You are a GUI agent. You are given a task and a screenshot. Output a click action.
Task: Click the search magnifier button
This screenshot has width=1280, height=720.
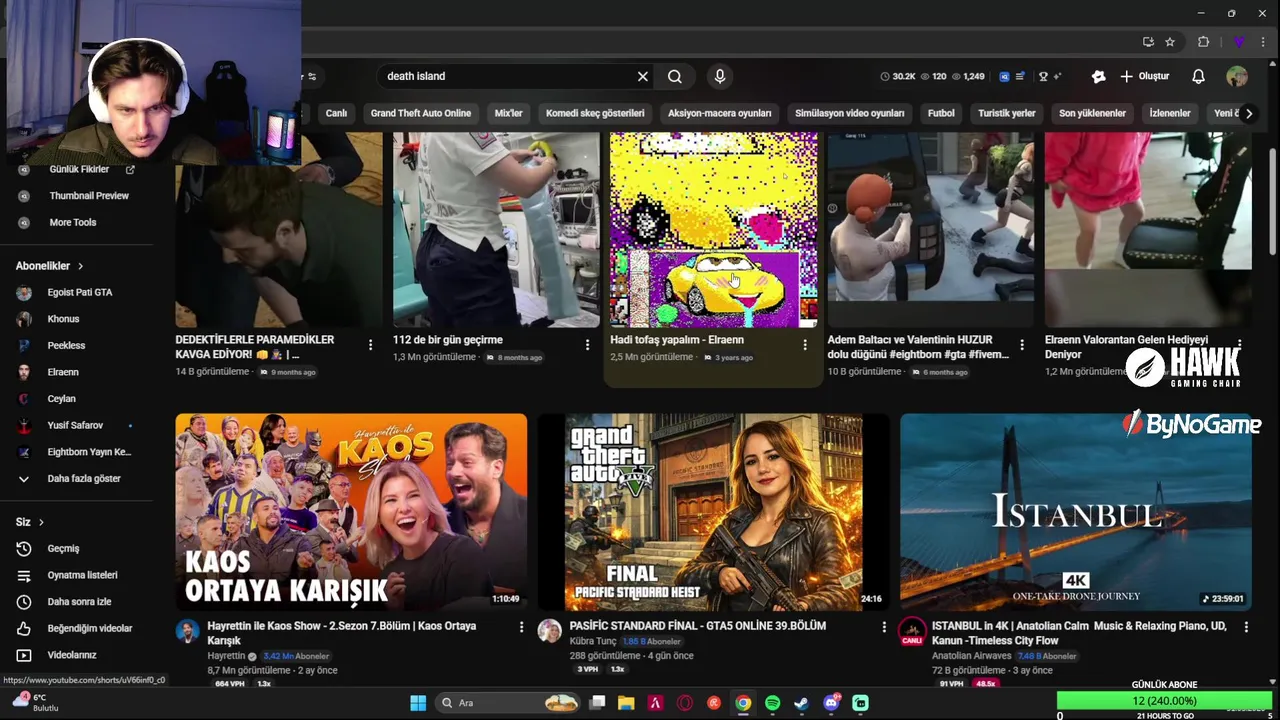pyautogui.click(x=675, y=76)
